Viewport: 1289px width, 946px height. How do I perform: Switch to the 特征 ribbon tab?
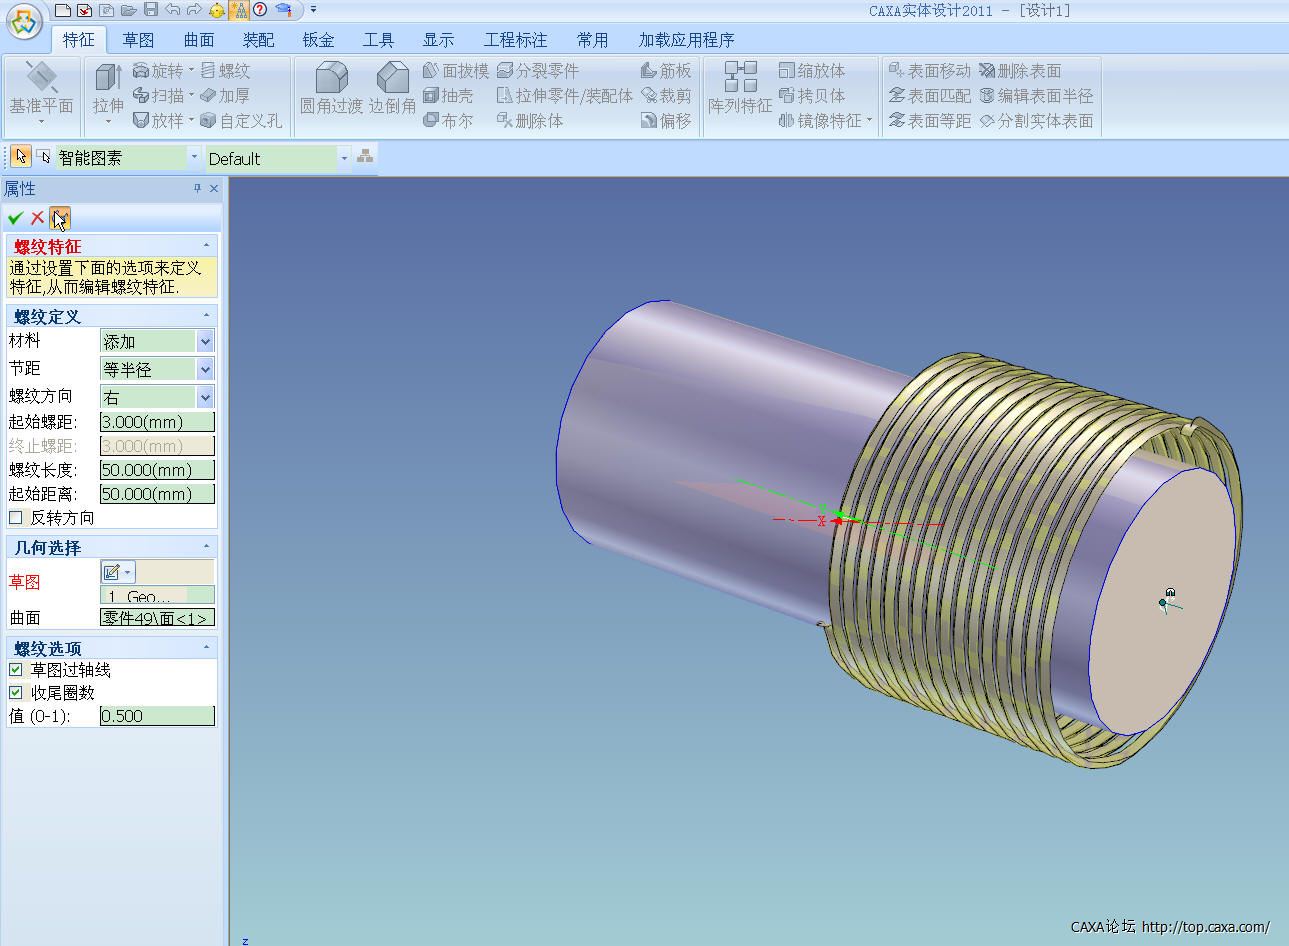(79, 40)
